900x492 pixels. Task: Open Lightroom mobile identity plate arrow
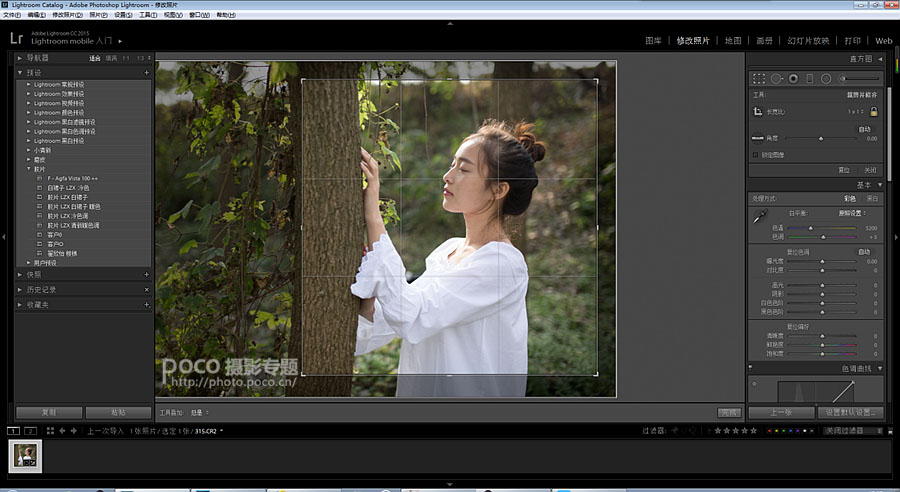coord(120,41)
